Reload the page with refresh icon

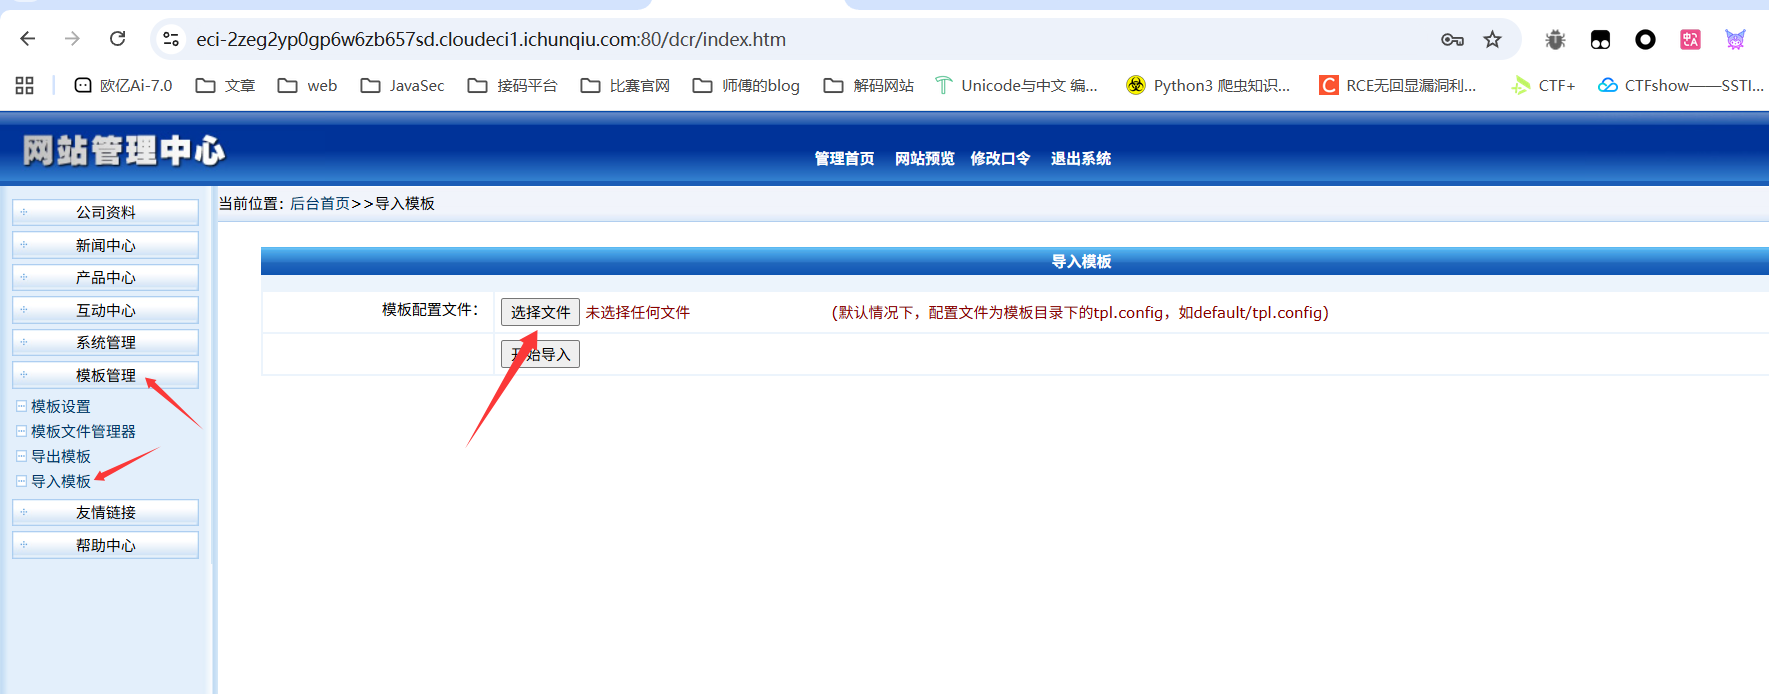pyautogui.click(x=118, y=39)
